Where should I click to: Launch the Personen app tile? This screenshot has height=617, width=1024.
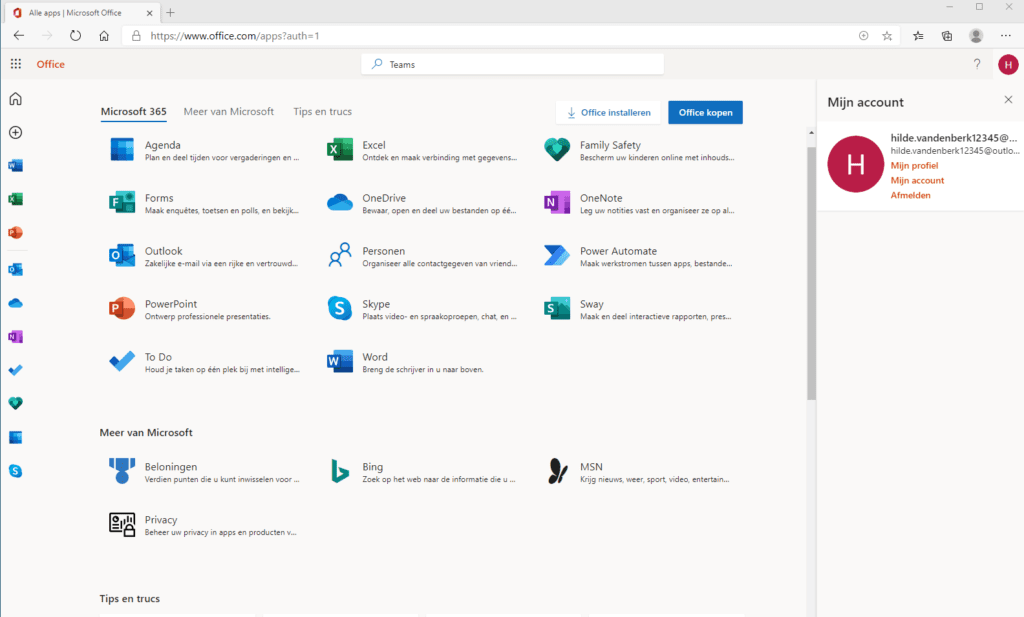[422, 256]
